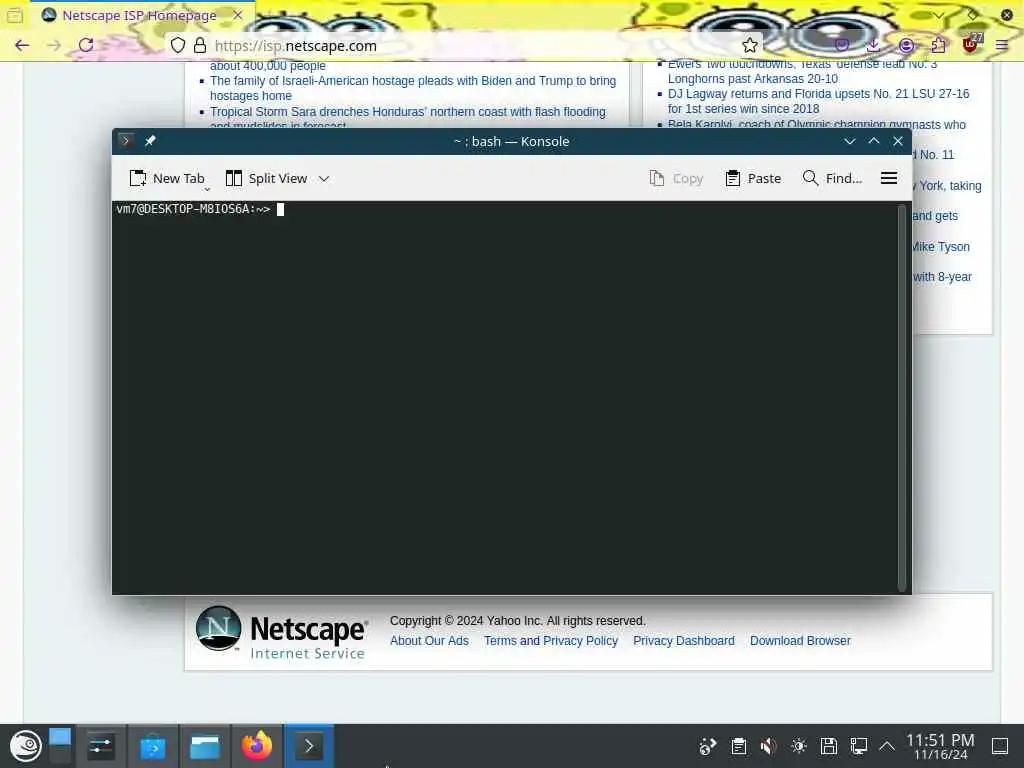Switch to Firefox in the taskbar
This screenshot has width=1024, height=768.
click(x=257, y=746)
